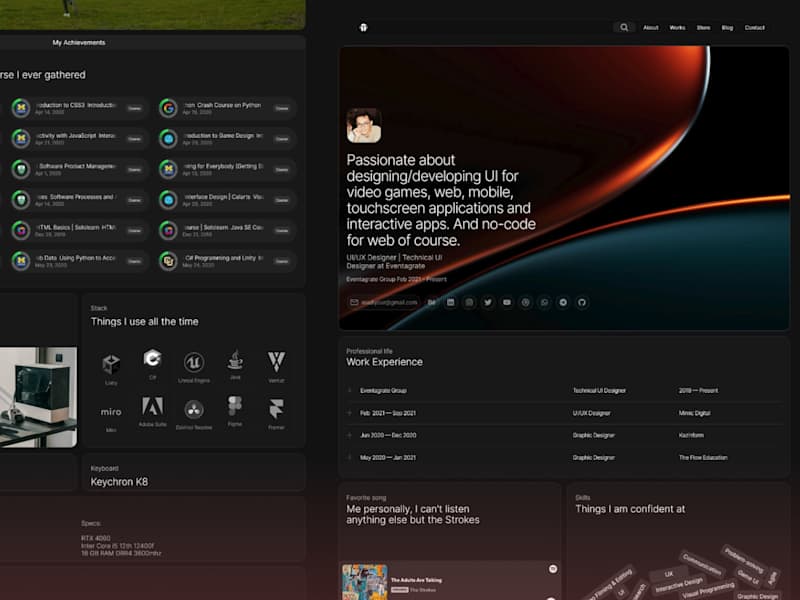This screenshot has height=600, width=800.
Task: Click the Google badge beside Crash Course on Python
Action: click(x=168, y=108)
